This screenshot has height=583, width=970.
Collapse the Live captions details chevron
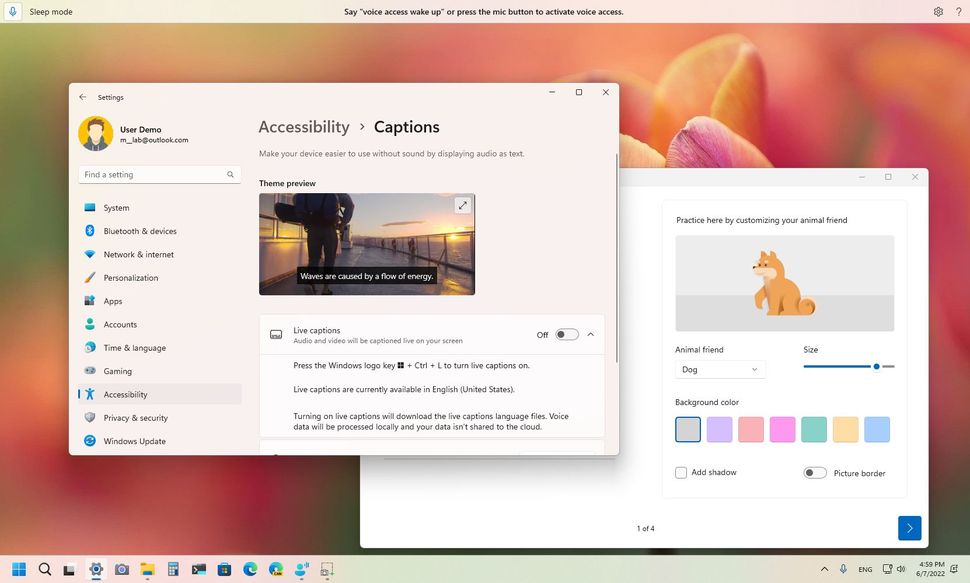pyautogui.click(x=591, y=334)
